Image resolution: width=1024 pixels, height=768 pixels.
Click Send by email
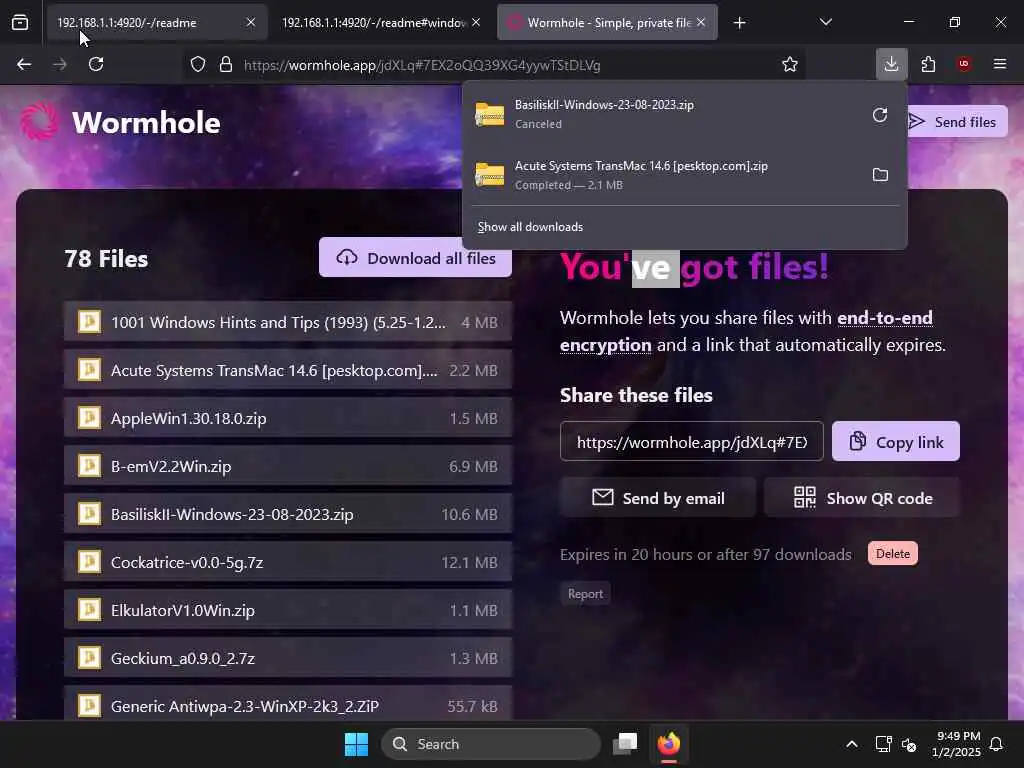[x=658, y=498]
